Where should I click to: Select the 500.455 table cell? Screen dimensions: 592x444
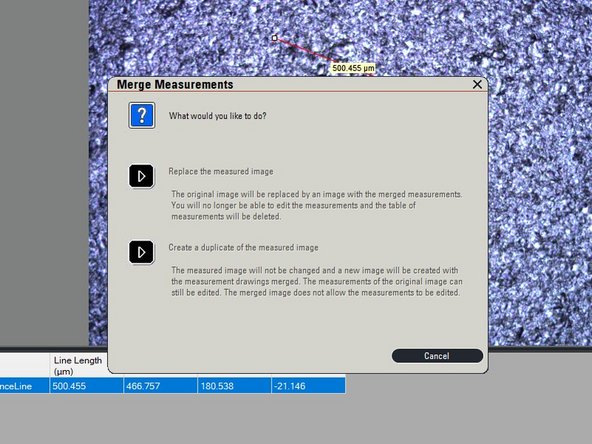(x=86, y=386)
